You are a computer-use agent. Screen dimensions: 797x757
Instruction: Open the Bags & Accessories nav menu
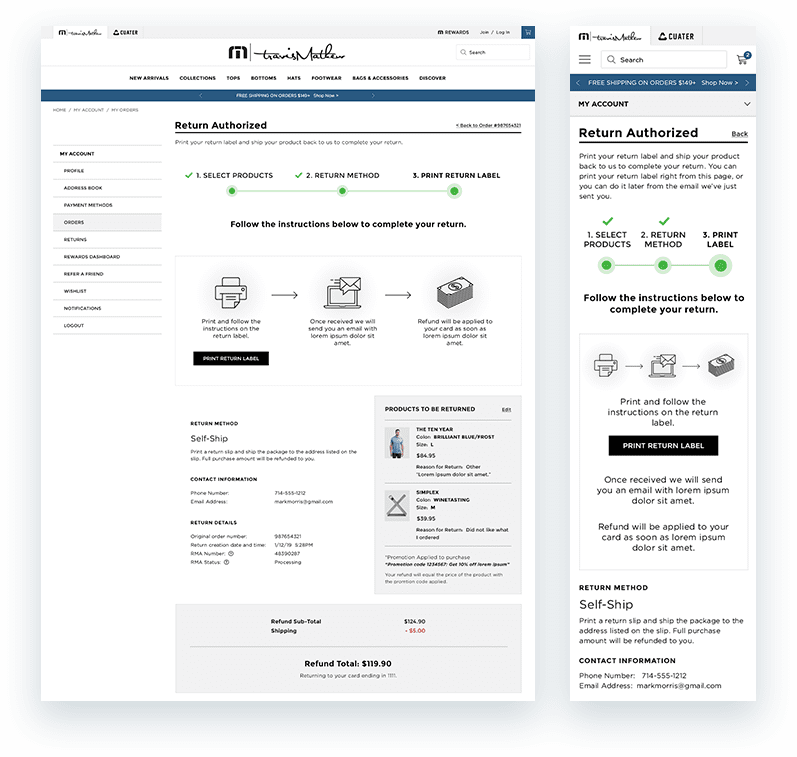[380, 78]
